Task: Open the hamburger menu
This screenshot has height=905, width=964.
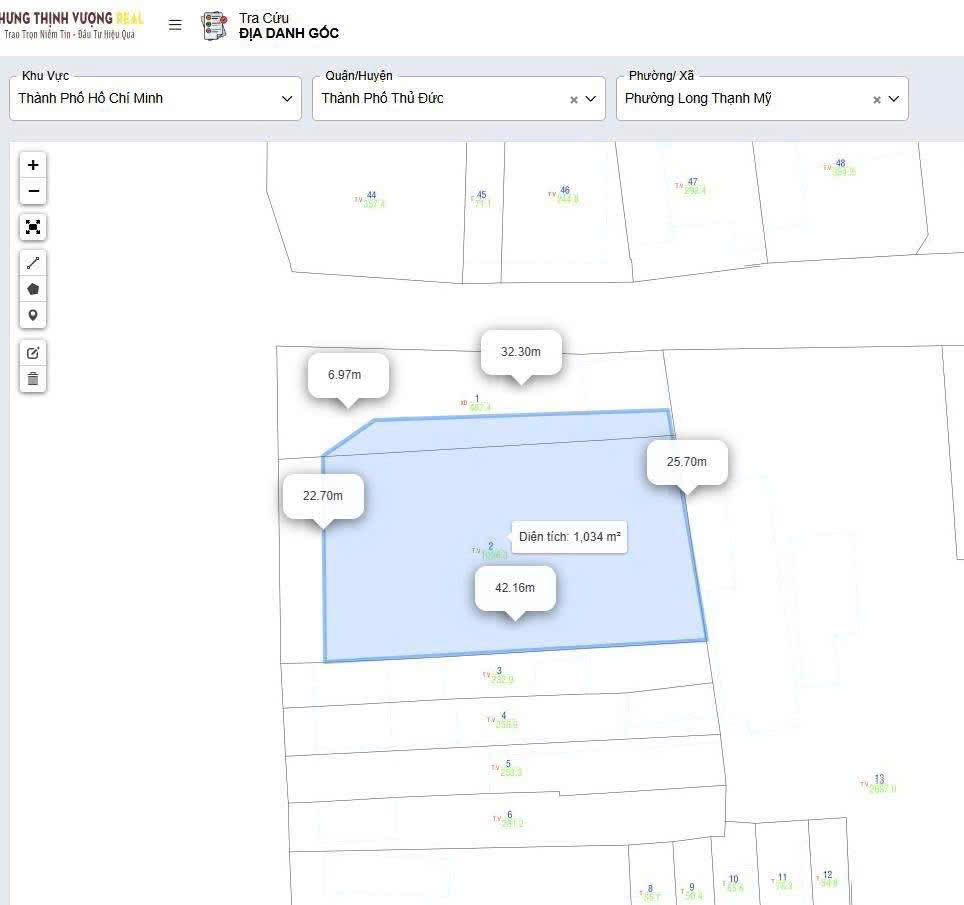Action: [175, 25]
